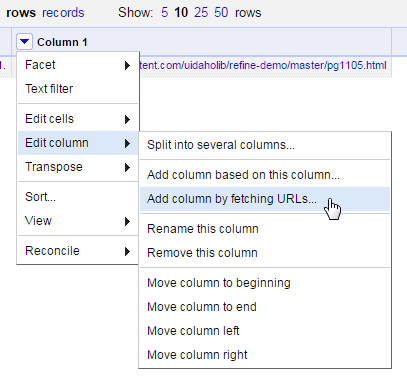Open the Column 1 dropdown arrow
The width and height of the screenshot is (407, 383).
pos(24,42)
